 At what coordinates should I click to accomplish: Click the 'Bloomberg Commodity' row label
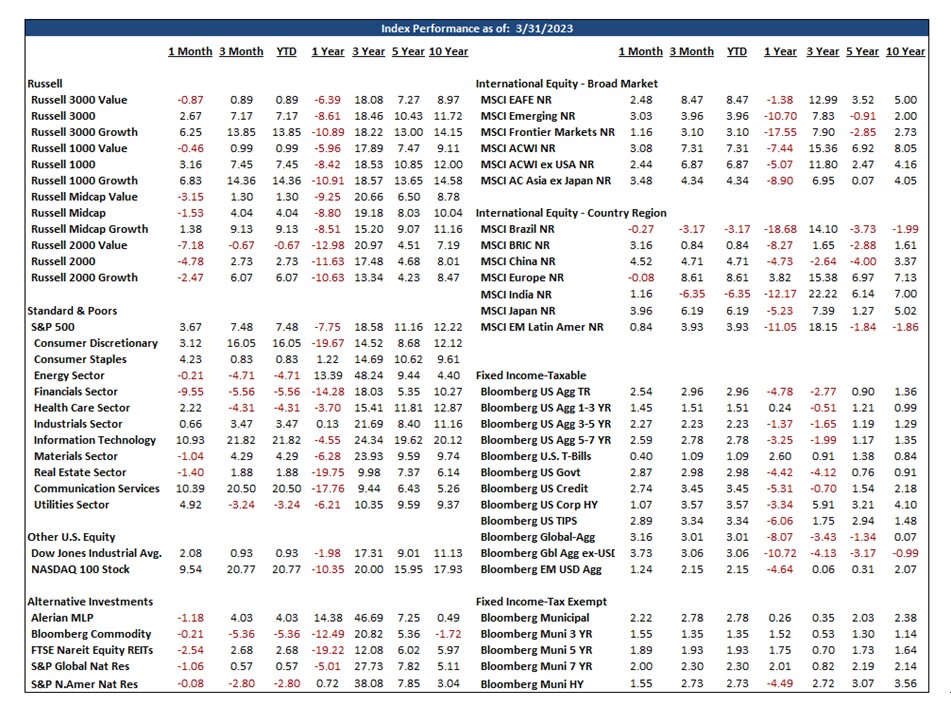click(91, 634)
